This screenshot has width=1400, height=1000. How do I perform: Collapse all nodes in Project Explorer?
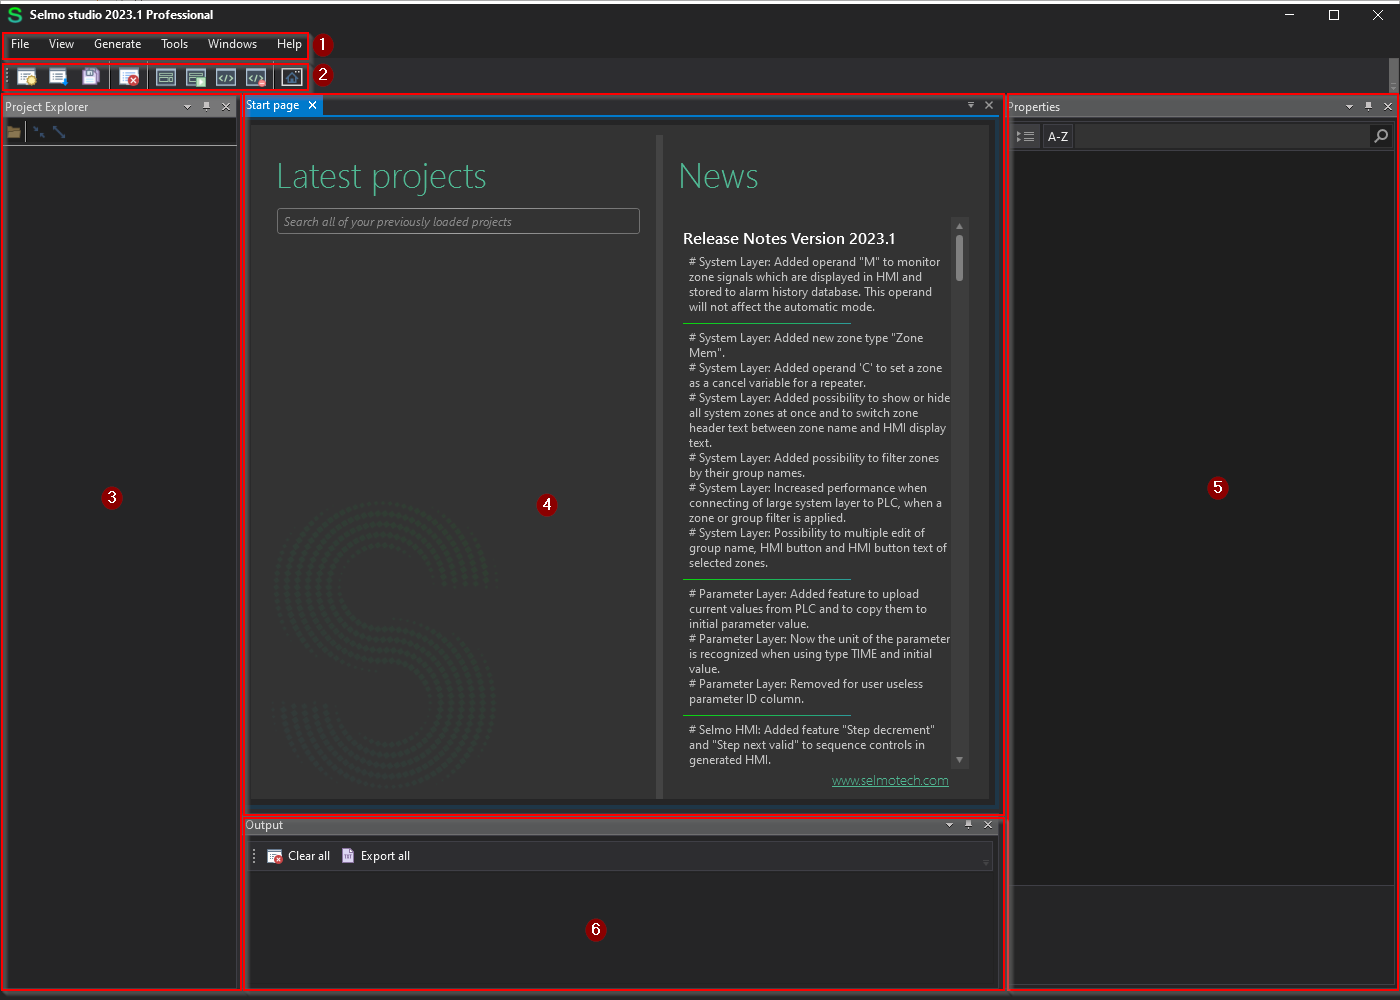[x=39, y=132]
